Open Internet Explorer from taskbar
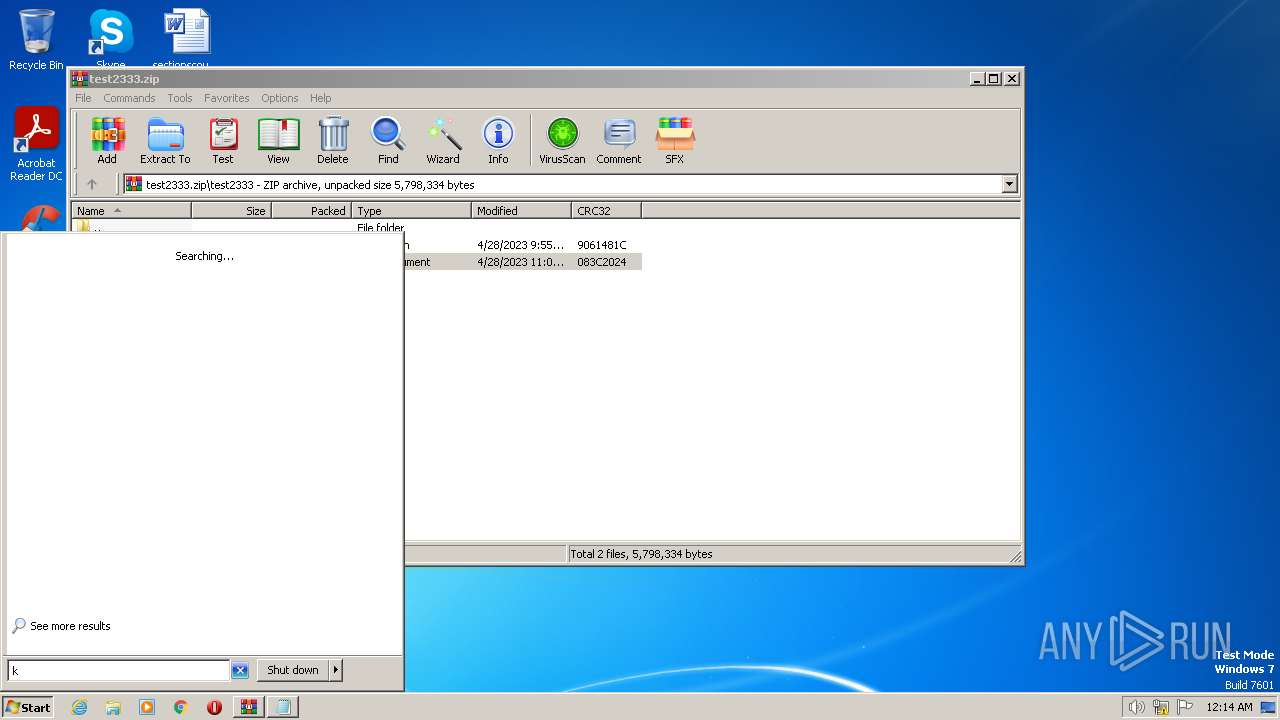Screen dimensions: 1280x720 click(x=79, y=707)
